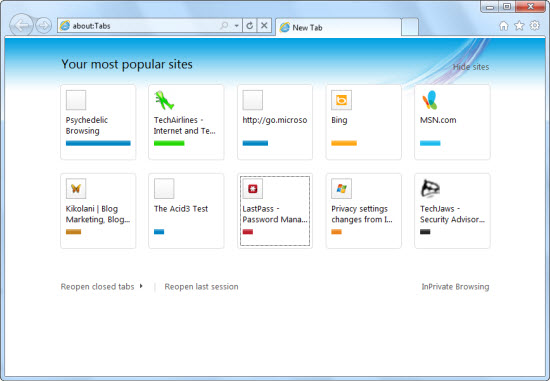Open the TechAirlines - Internet and Te... title
Viewport: 550px width, 381px height.
pos(185,125)
